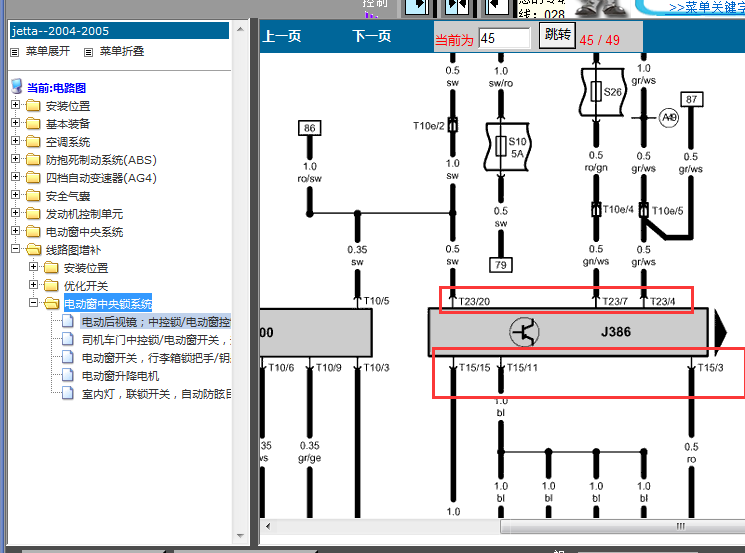This screenshot has height=553, width=745.
Task: Click the left tree panel scroll-up arrow
Action: point(240,29)
